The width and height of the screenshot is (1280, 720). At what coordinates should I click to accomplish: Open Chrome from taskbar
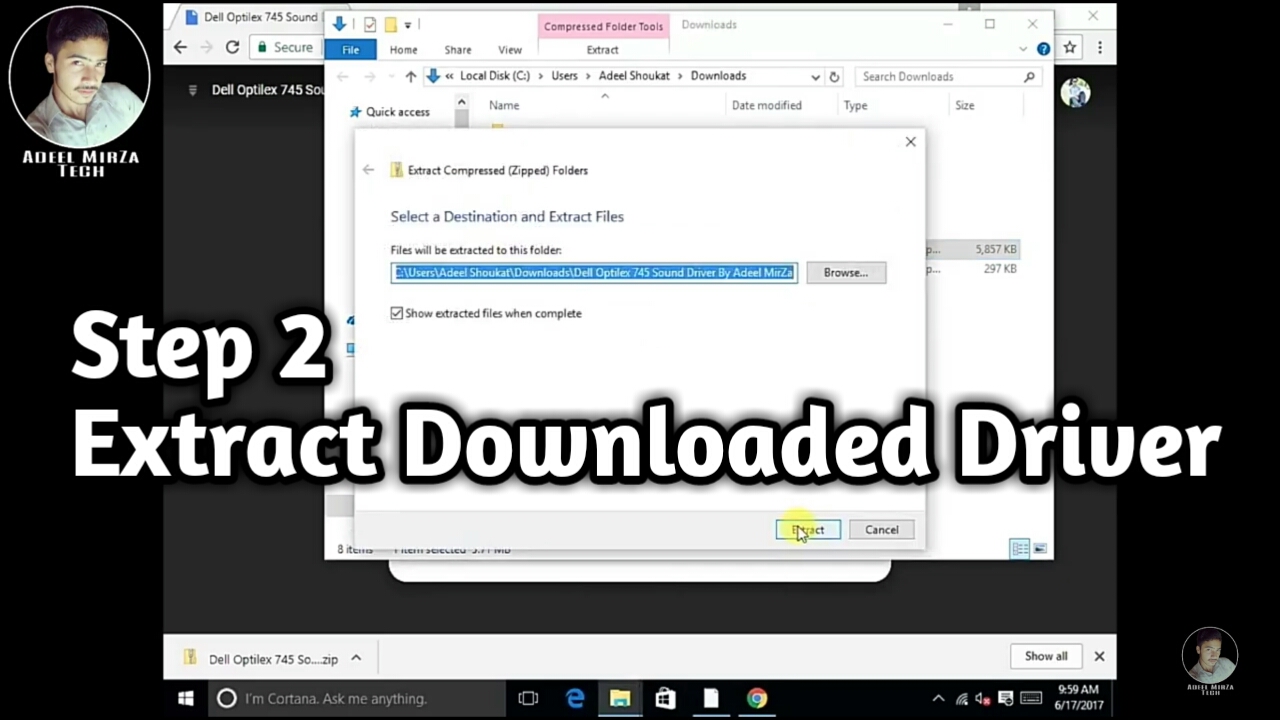[757, 698]
